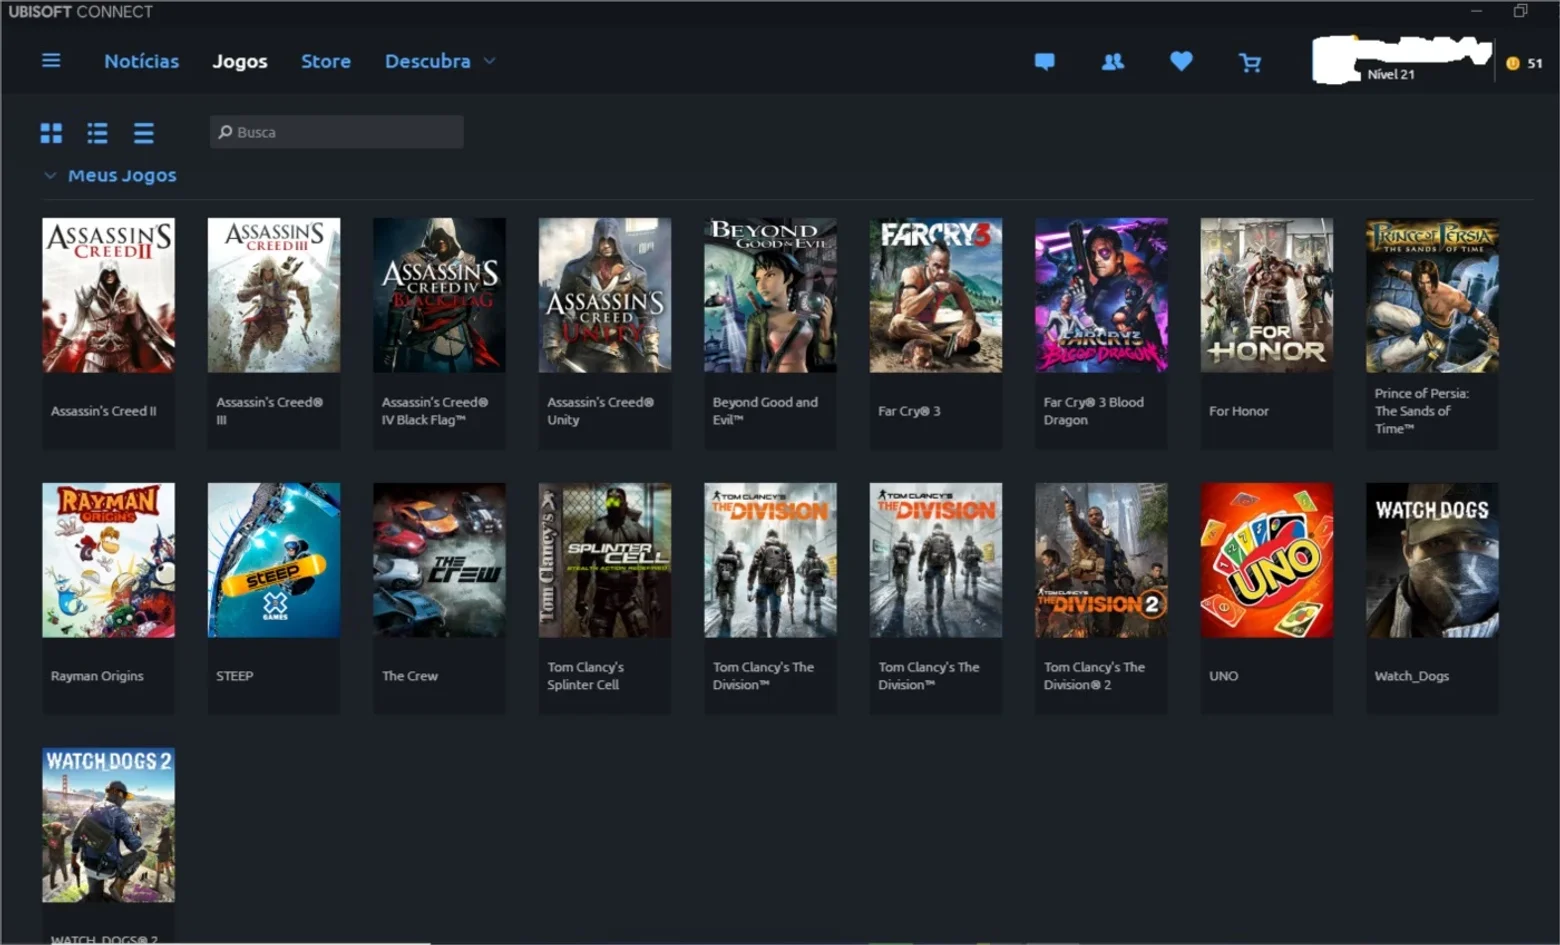Click the Assassin's Creed® III title text
This screenshot has width=1560, height=945.
[270, 411]
